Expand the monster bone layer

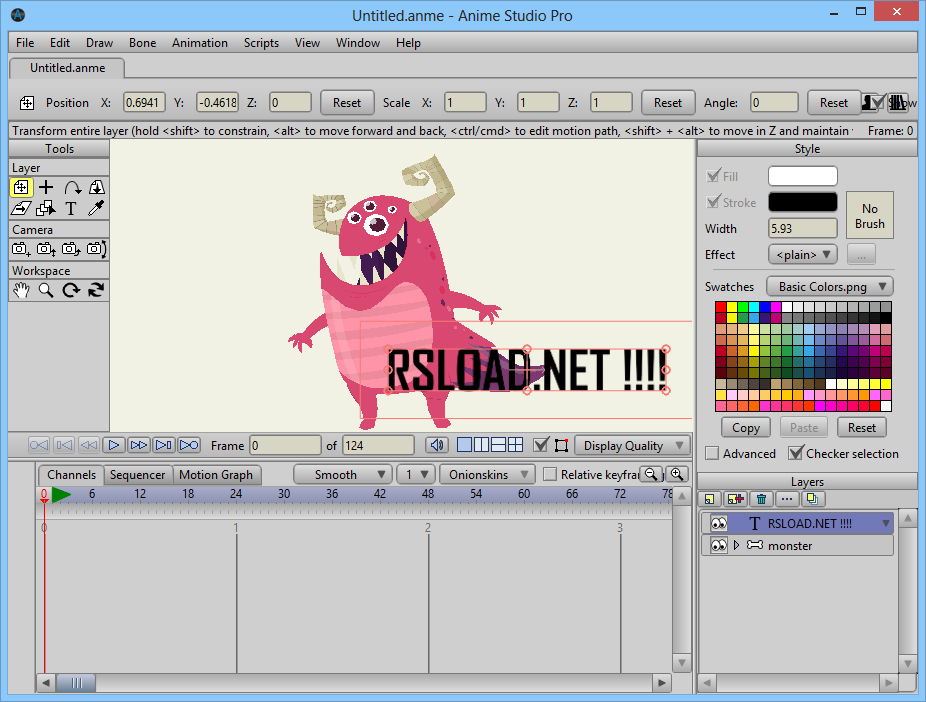pyautogui.click(x=736, y=546)
